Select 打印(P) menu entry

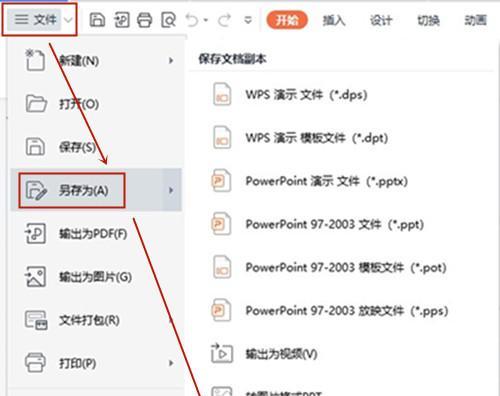[97, 363]
